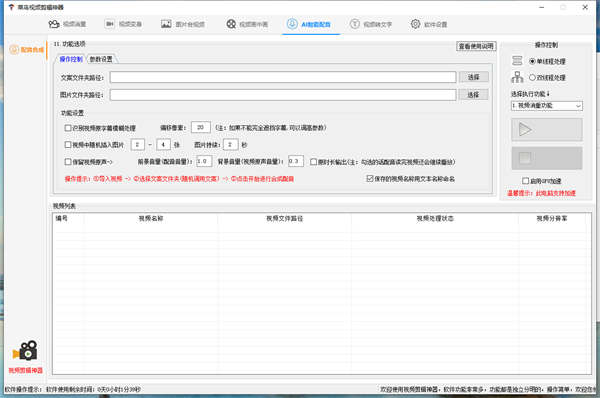
Task: Click the gear icon in the top navigation
Action: click(x=415, y=24)
